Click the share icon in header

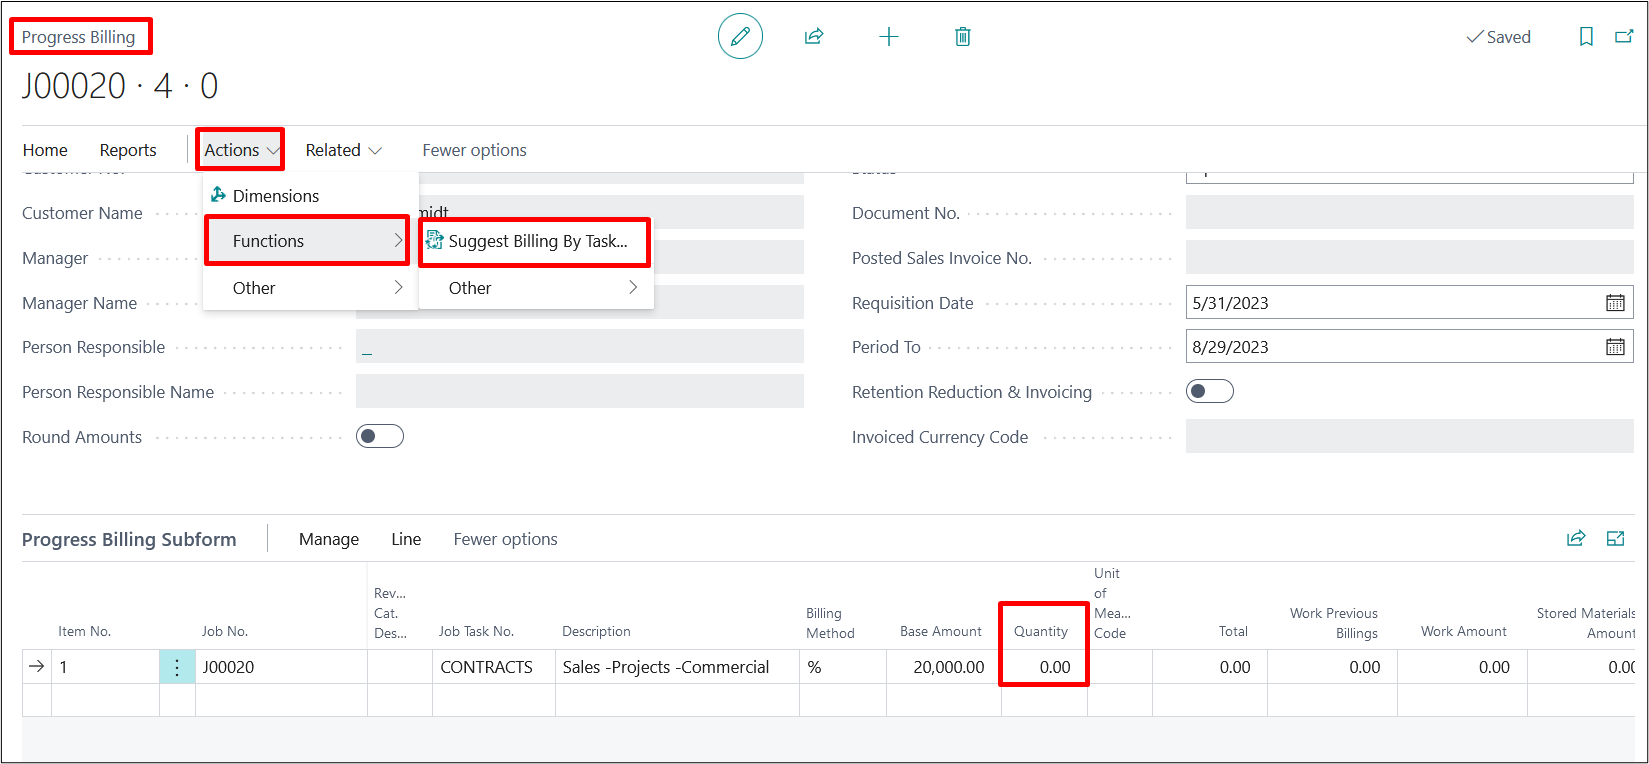point(814,37)
